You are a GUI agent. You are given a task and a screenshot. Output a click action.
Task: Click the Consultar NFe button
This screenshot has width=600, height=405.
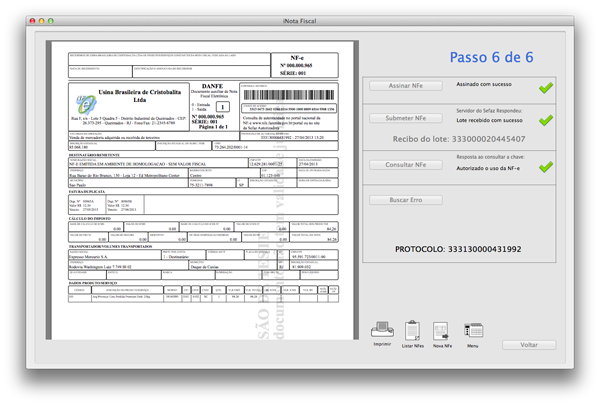point(406,165)
